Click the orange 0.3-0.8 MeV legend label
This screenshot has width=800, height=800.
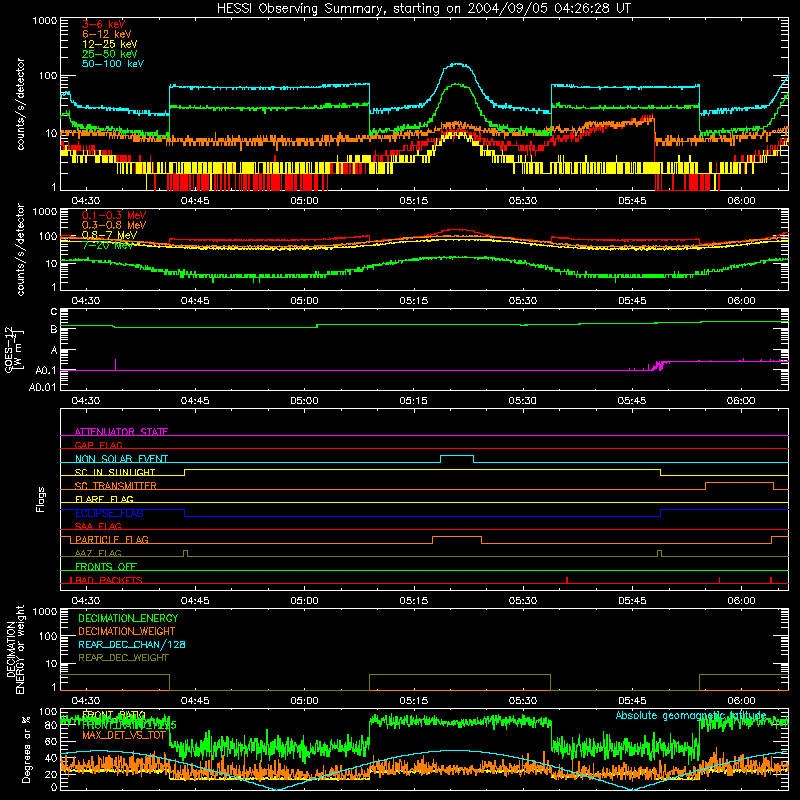[114, 225]
